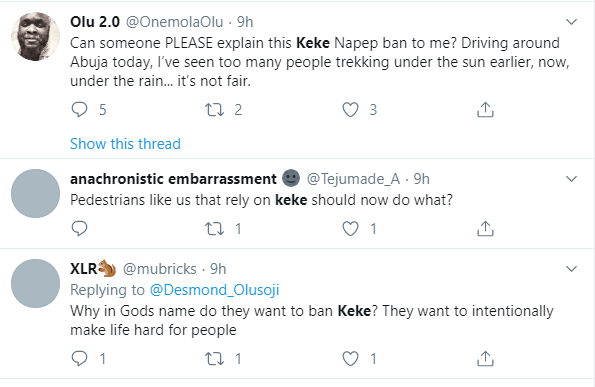This screenshot has height=387, width=595.
Task: Retweet Olu 2.0's tweet about Abuja
Action: [214, 110]
